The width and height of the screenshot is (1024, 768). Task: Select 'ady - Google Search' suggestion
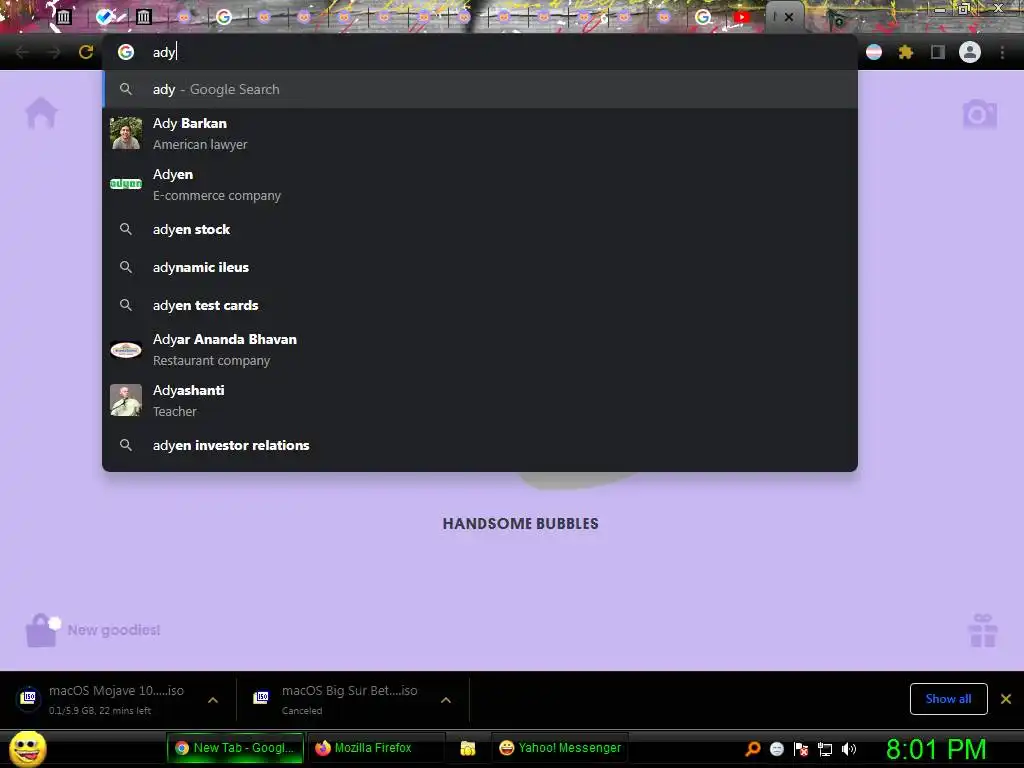pos(480,89)
